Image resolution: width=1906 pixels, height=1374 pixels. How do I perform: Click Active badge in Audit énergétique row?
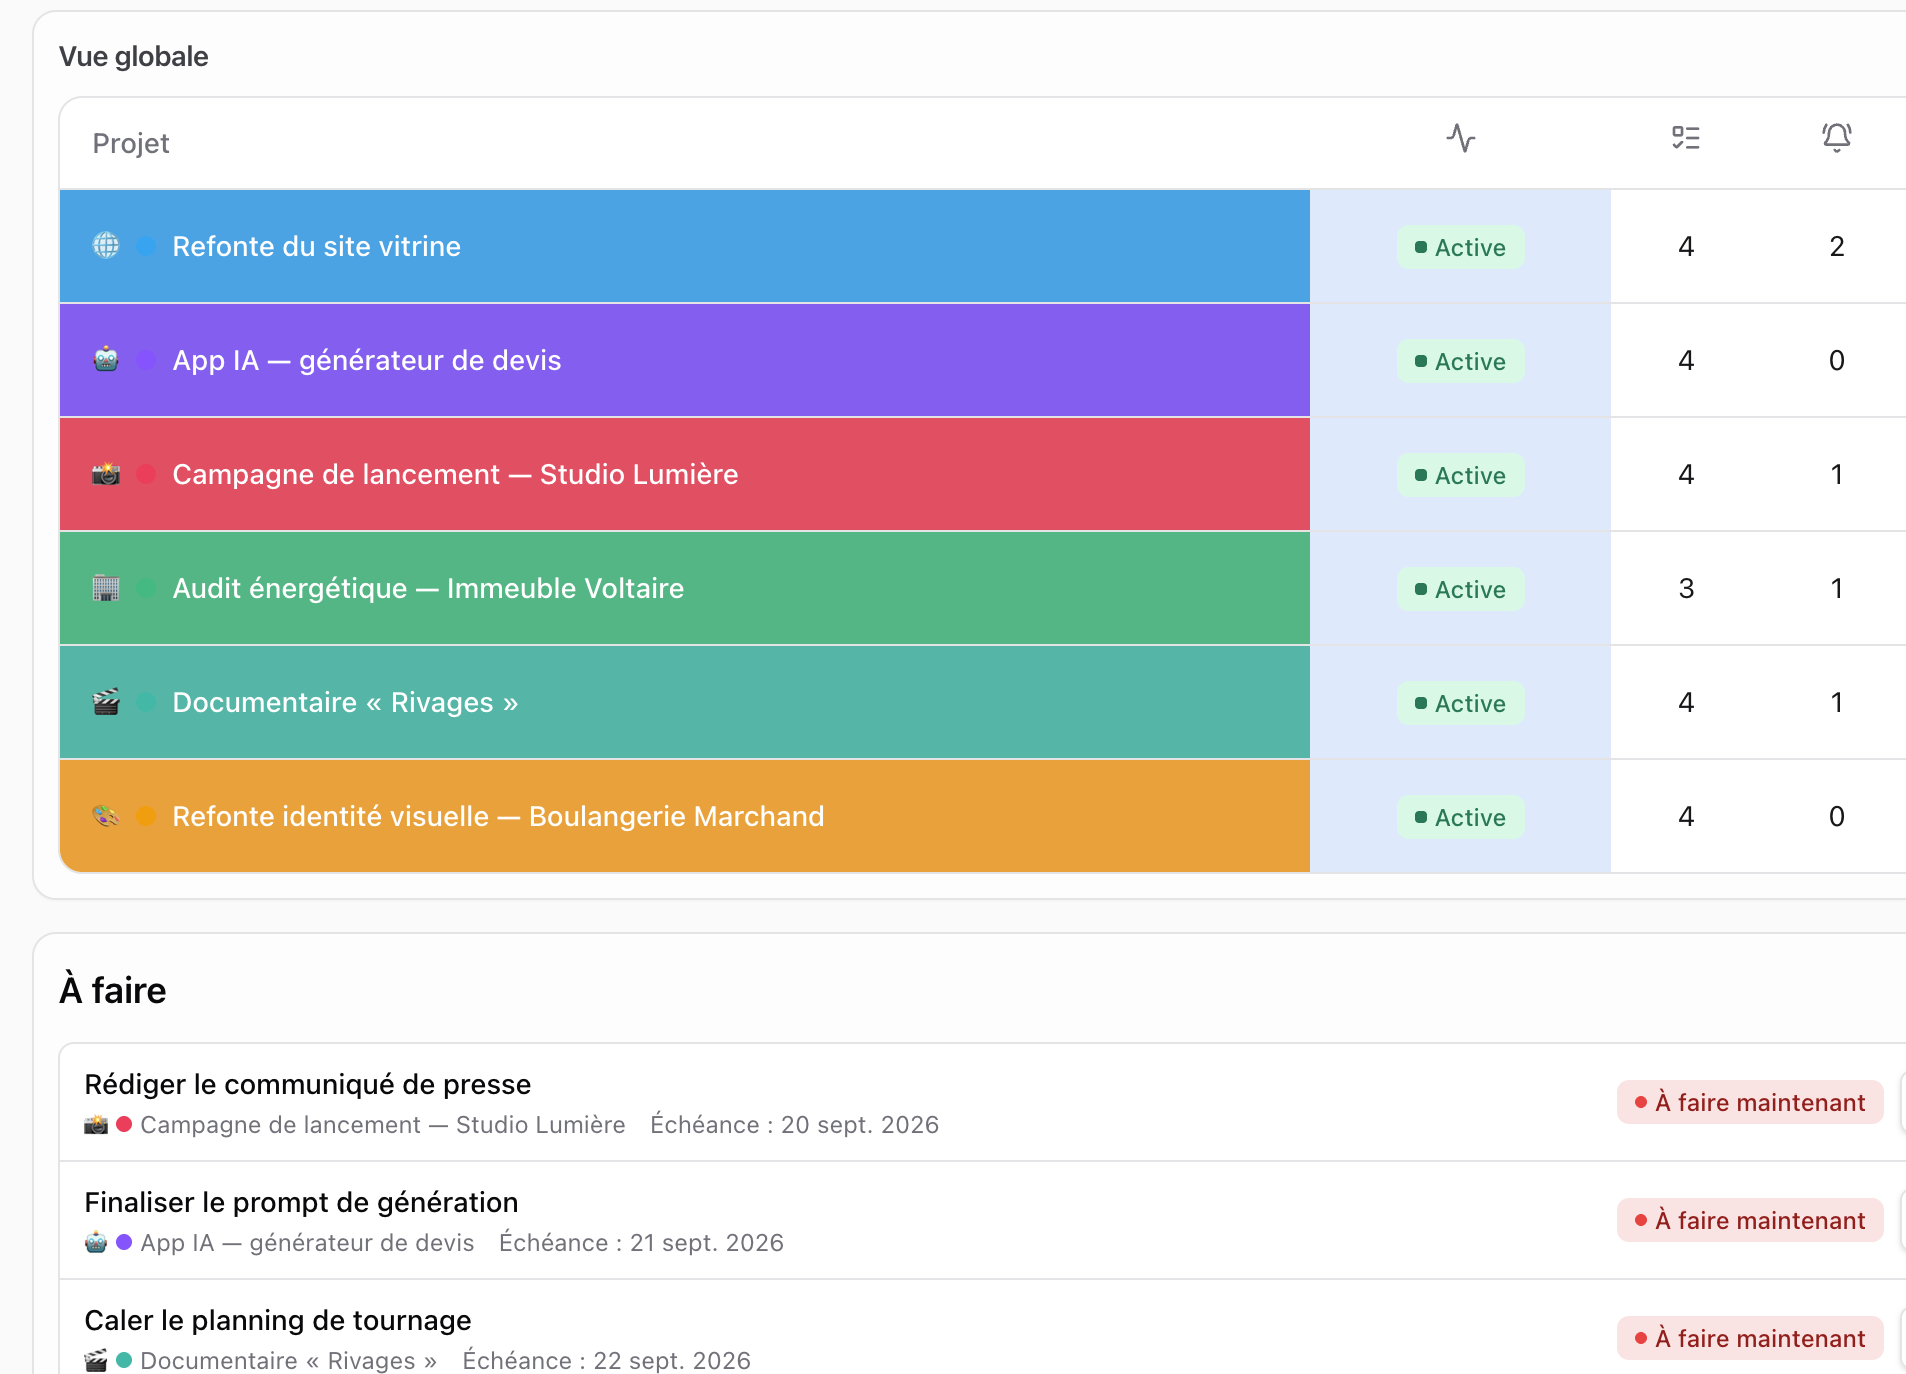1461,589
